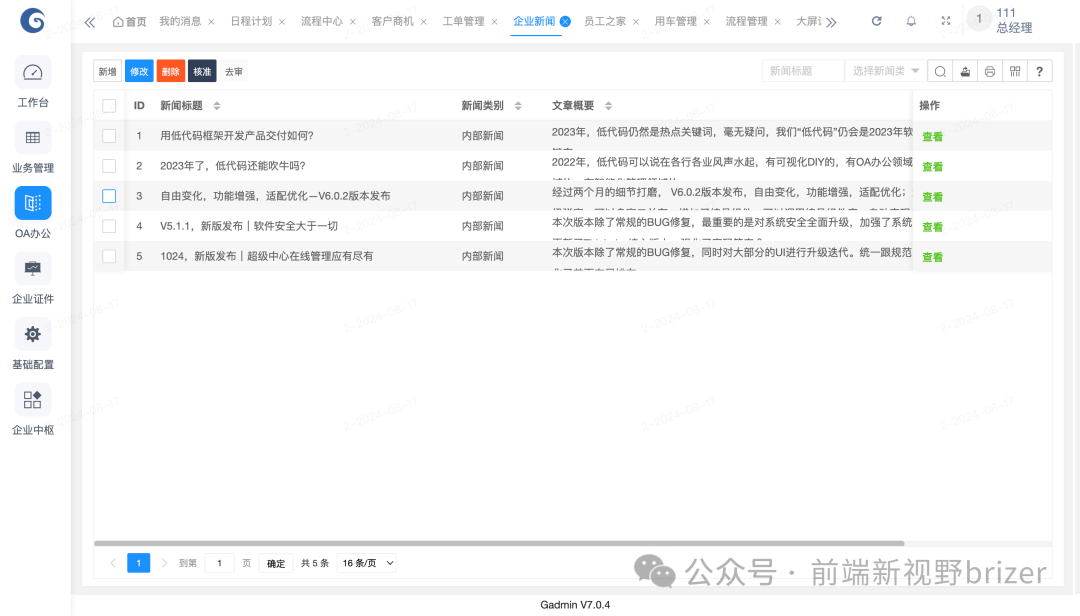Click the 新增 button
The height and width of the screenshot is (616, 1080).
click(x=107, y=71)
